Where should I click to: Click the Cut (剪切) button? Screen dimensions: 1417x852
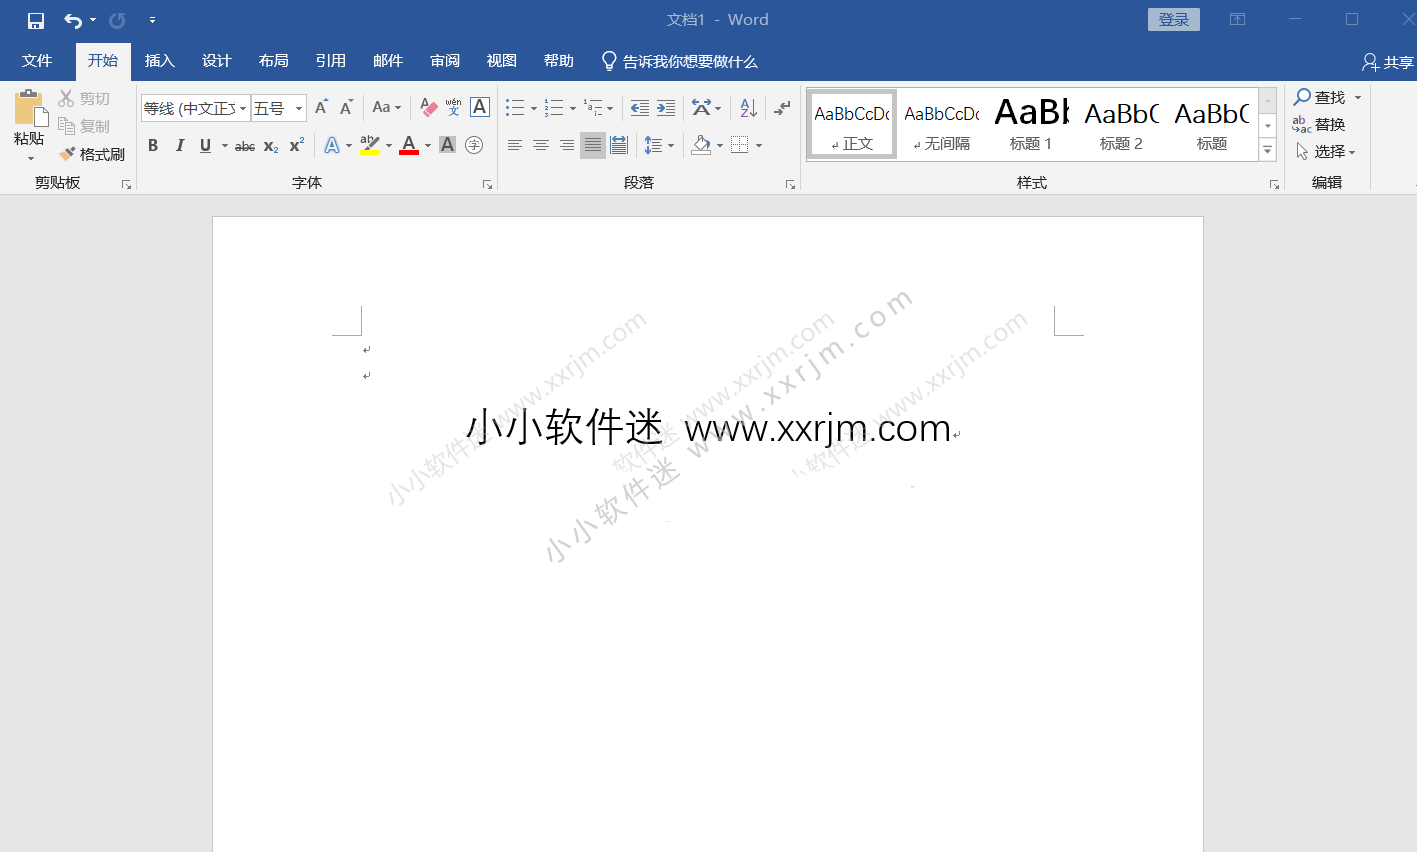click(x=84, y=98)
